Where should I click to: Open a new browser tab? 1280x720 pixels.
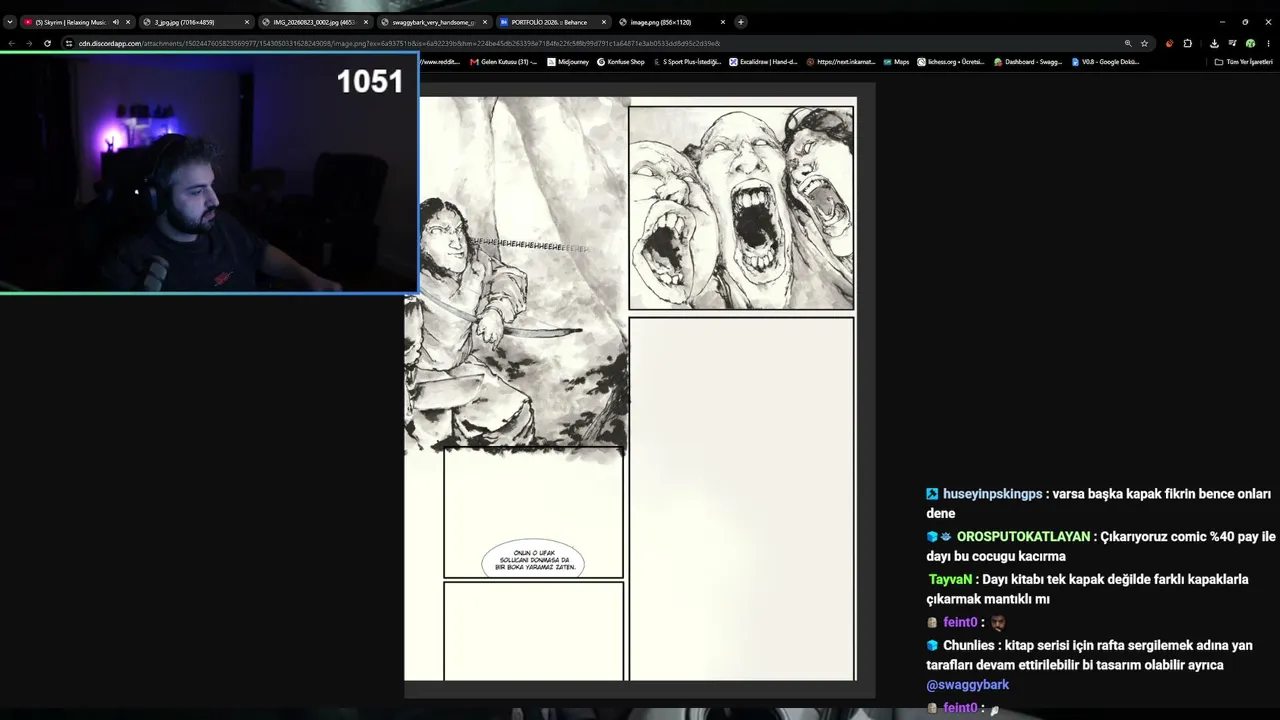pos(741,22)
